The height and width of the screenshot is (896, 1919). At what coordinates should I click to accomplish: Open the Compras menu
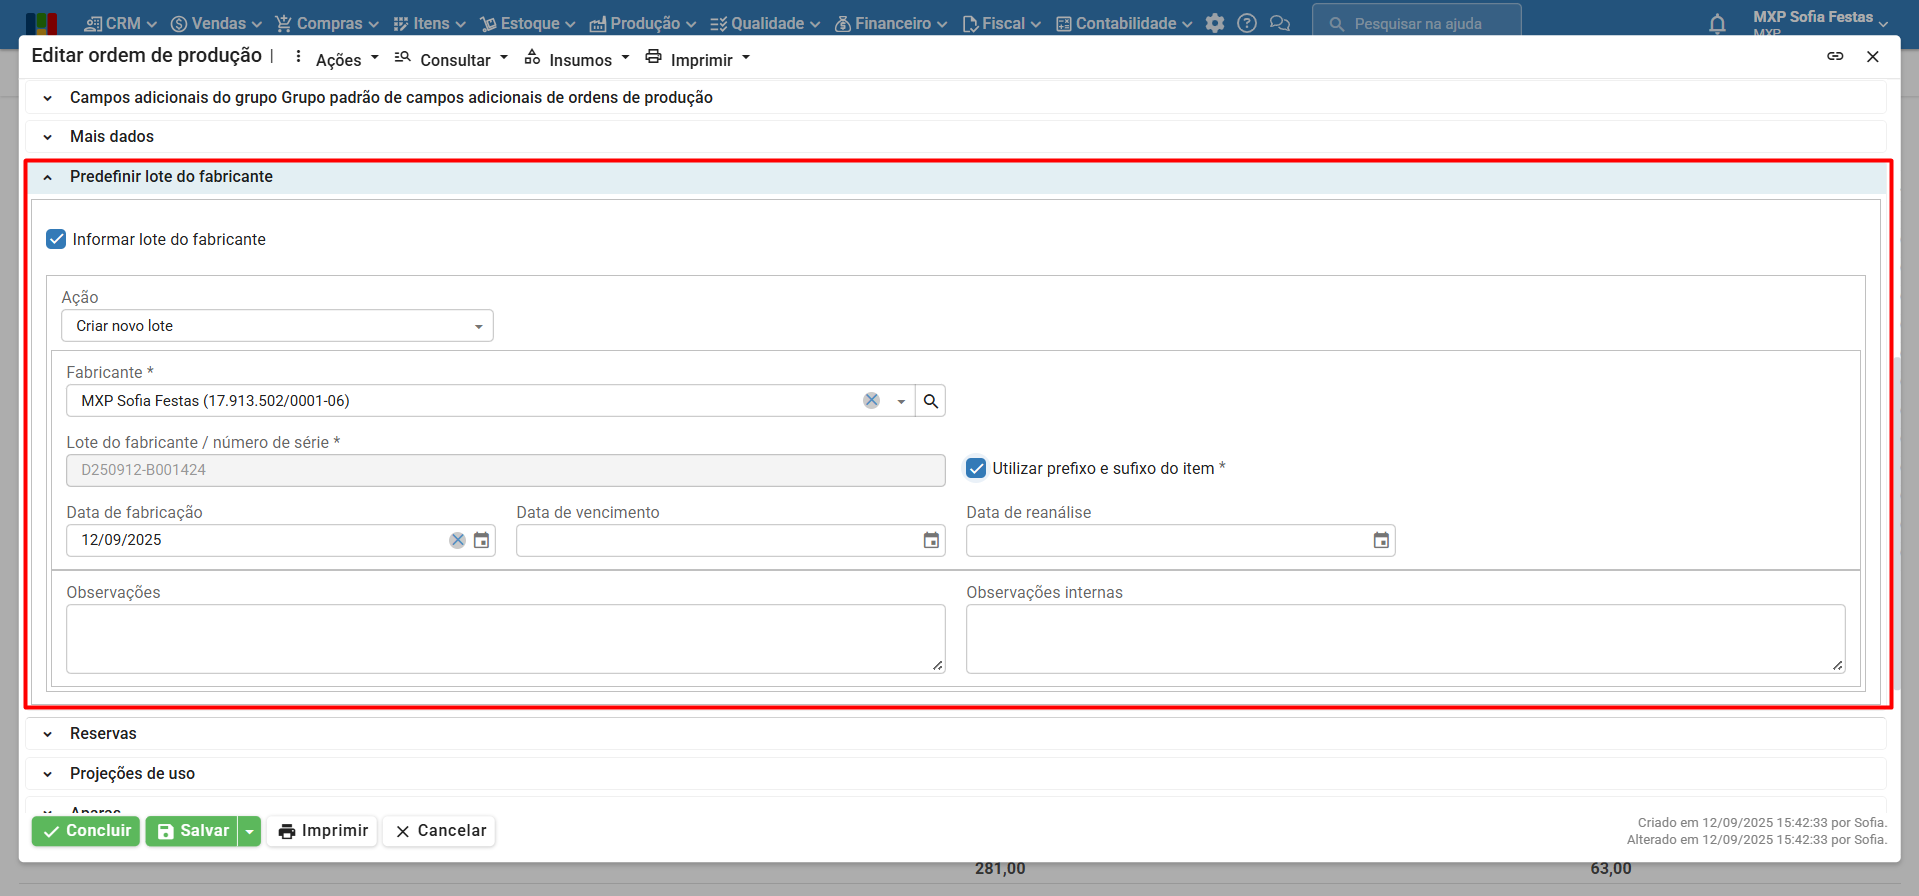tap(327, 23)
